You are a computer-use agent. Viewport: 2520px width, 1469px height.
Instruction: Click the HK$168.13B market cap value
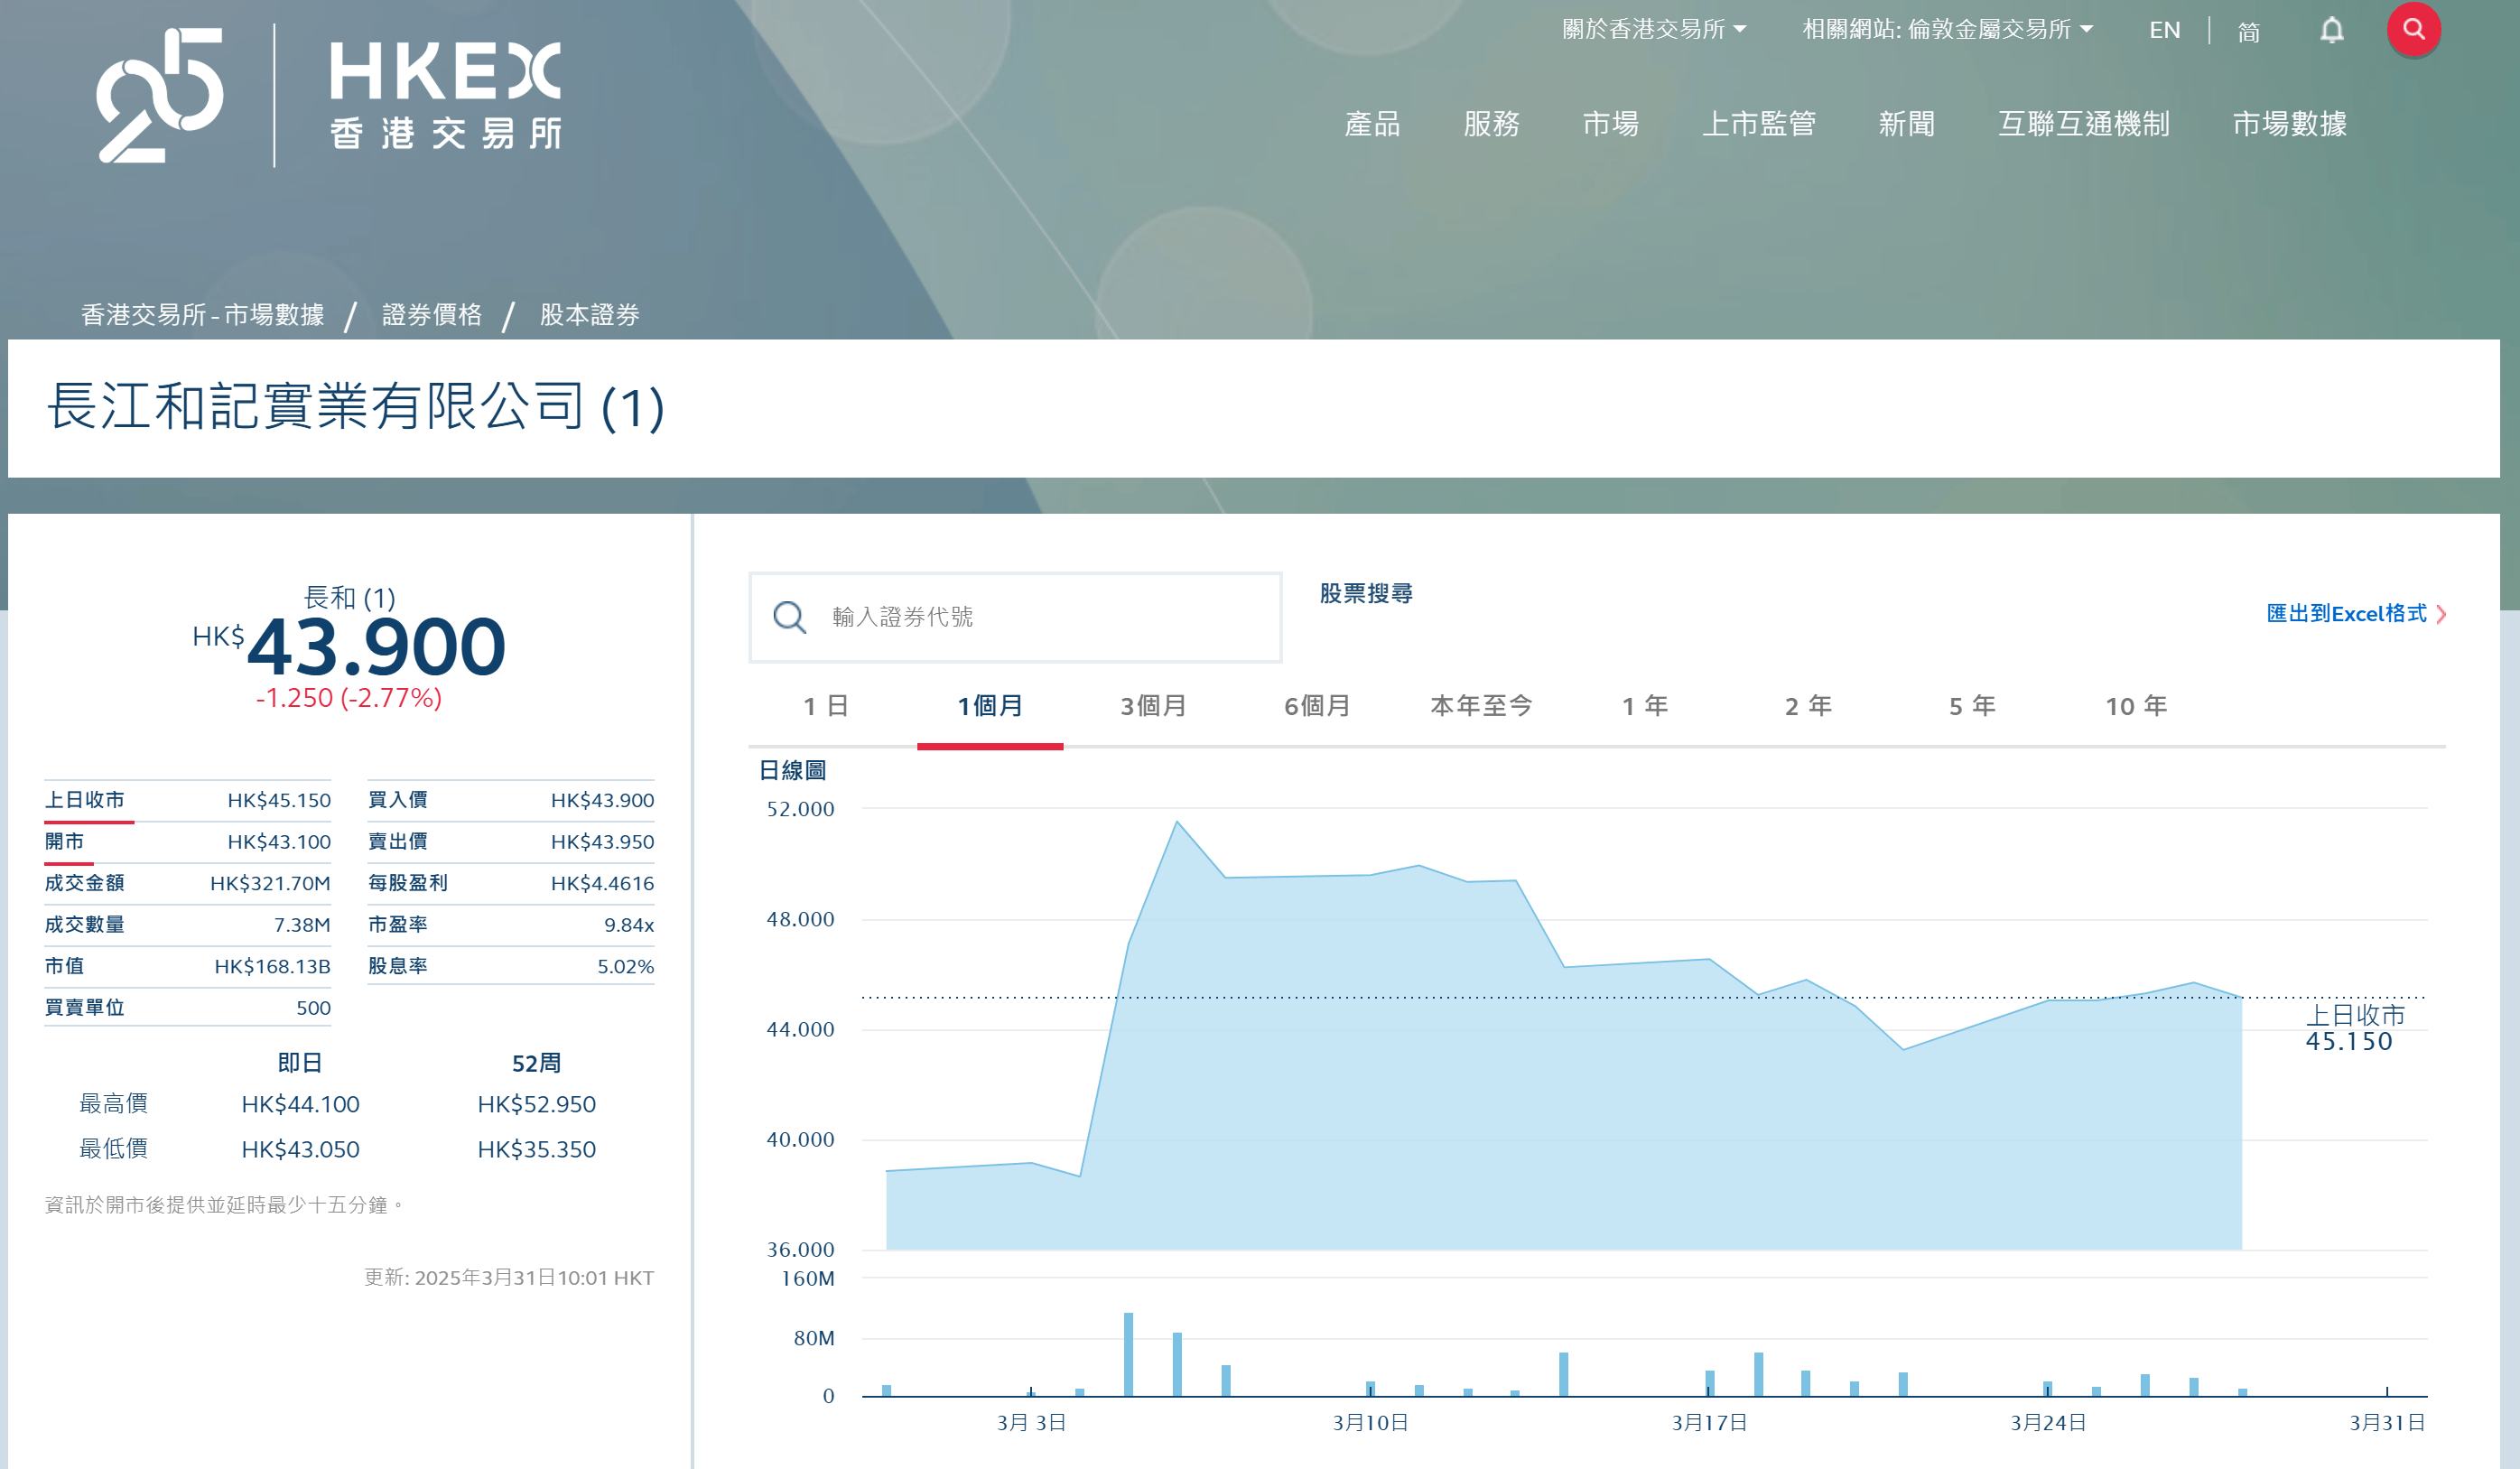coord(272,967)
